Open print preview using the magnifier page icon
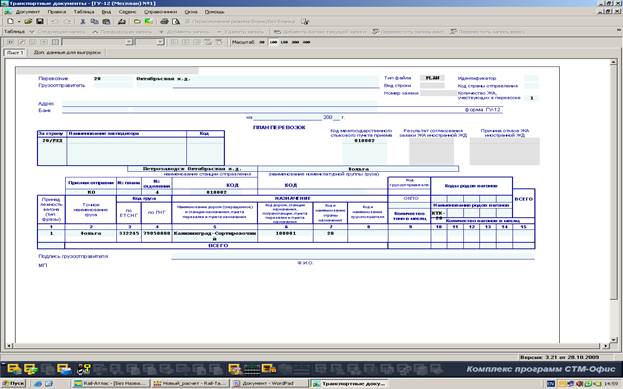 (176, 21)
